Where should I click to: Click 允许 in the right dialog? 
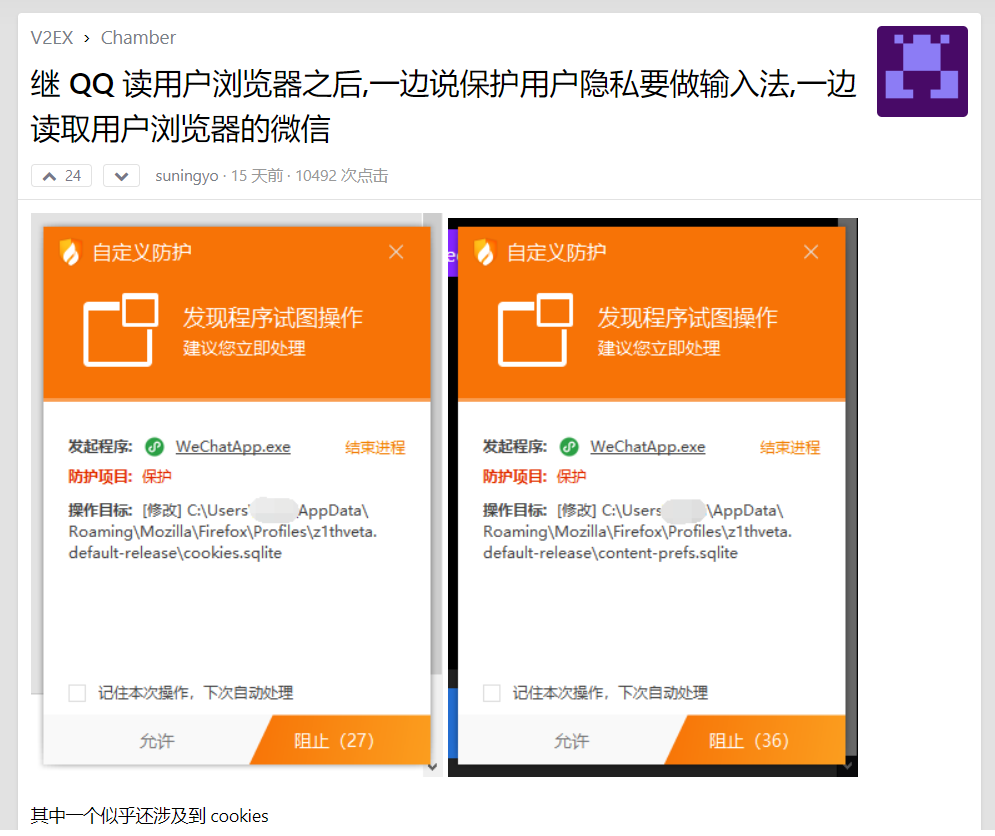(571, 740)
